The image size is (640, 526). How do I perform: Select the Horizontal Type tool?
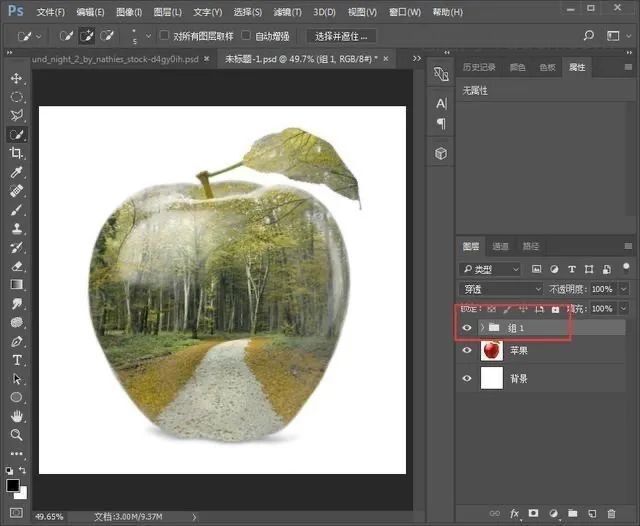[16, 360]
